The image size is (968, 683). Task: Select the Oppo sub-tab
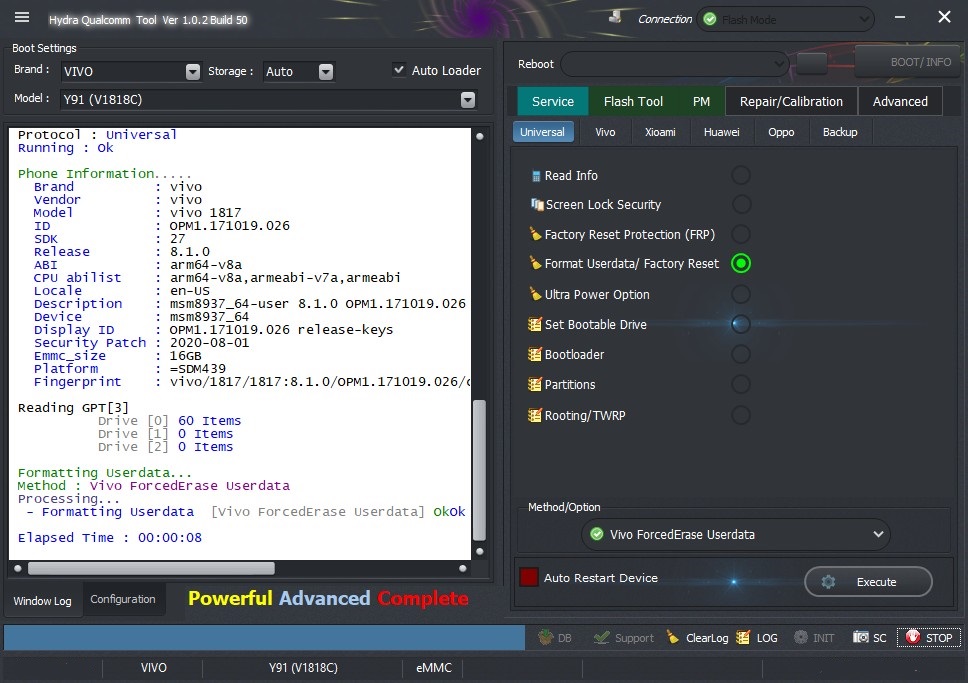781,132
